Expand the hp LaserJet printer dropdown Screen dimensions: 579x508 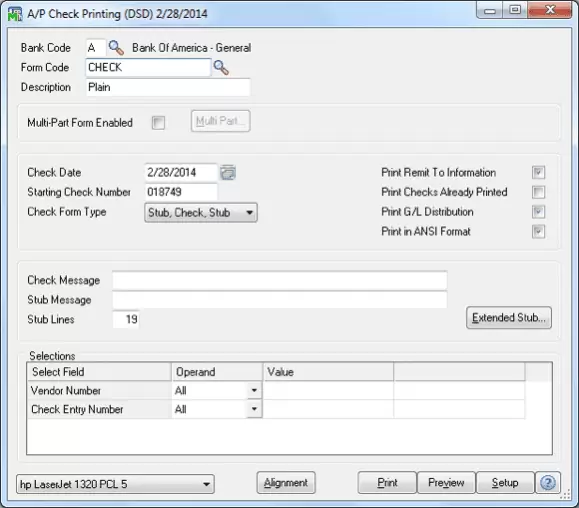pos(115,484)
